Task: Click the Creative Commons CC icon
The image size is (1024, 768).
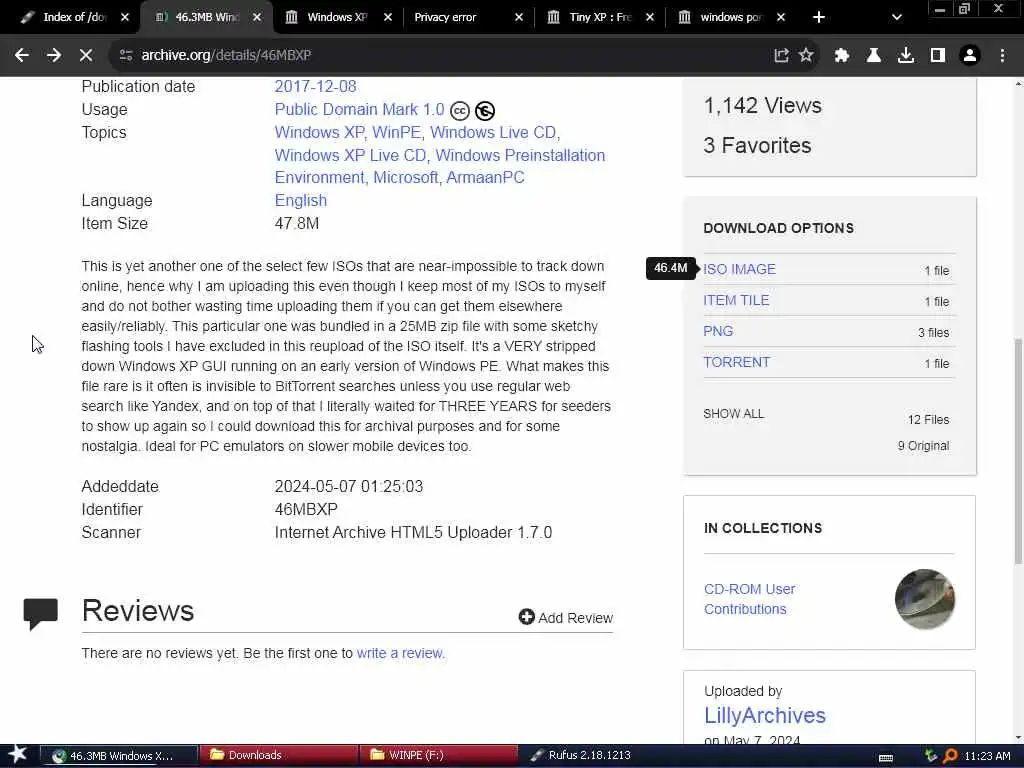Action: (460, 111)
